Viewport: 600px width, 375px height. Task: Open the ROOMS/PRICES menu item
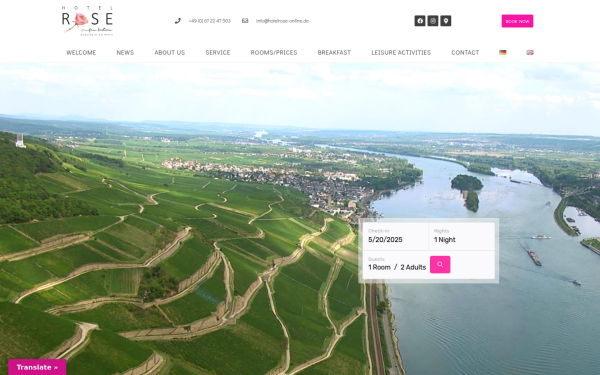[x=274, y=52]
